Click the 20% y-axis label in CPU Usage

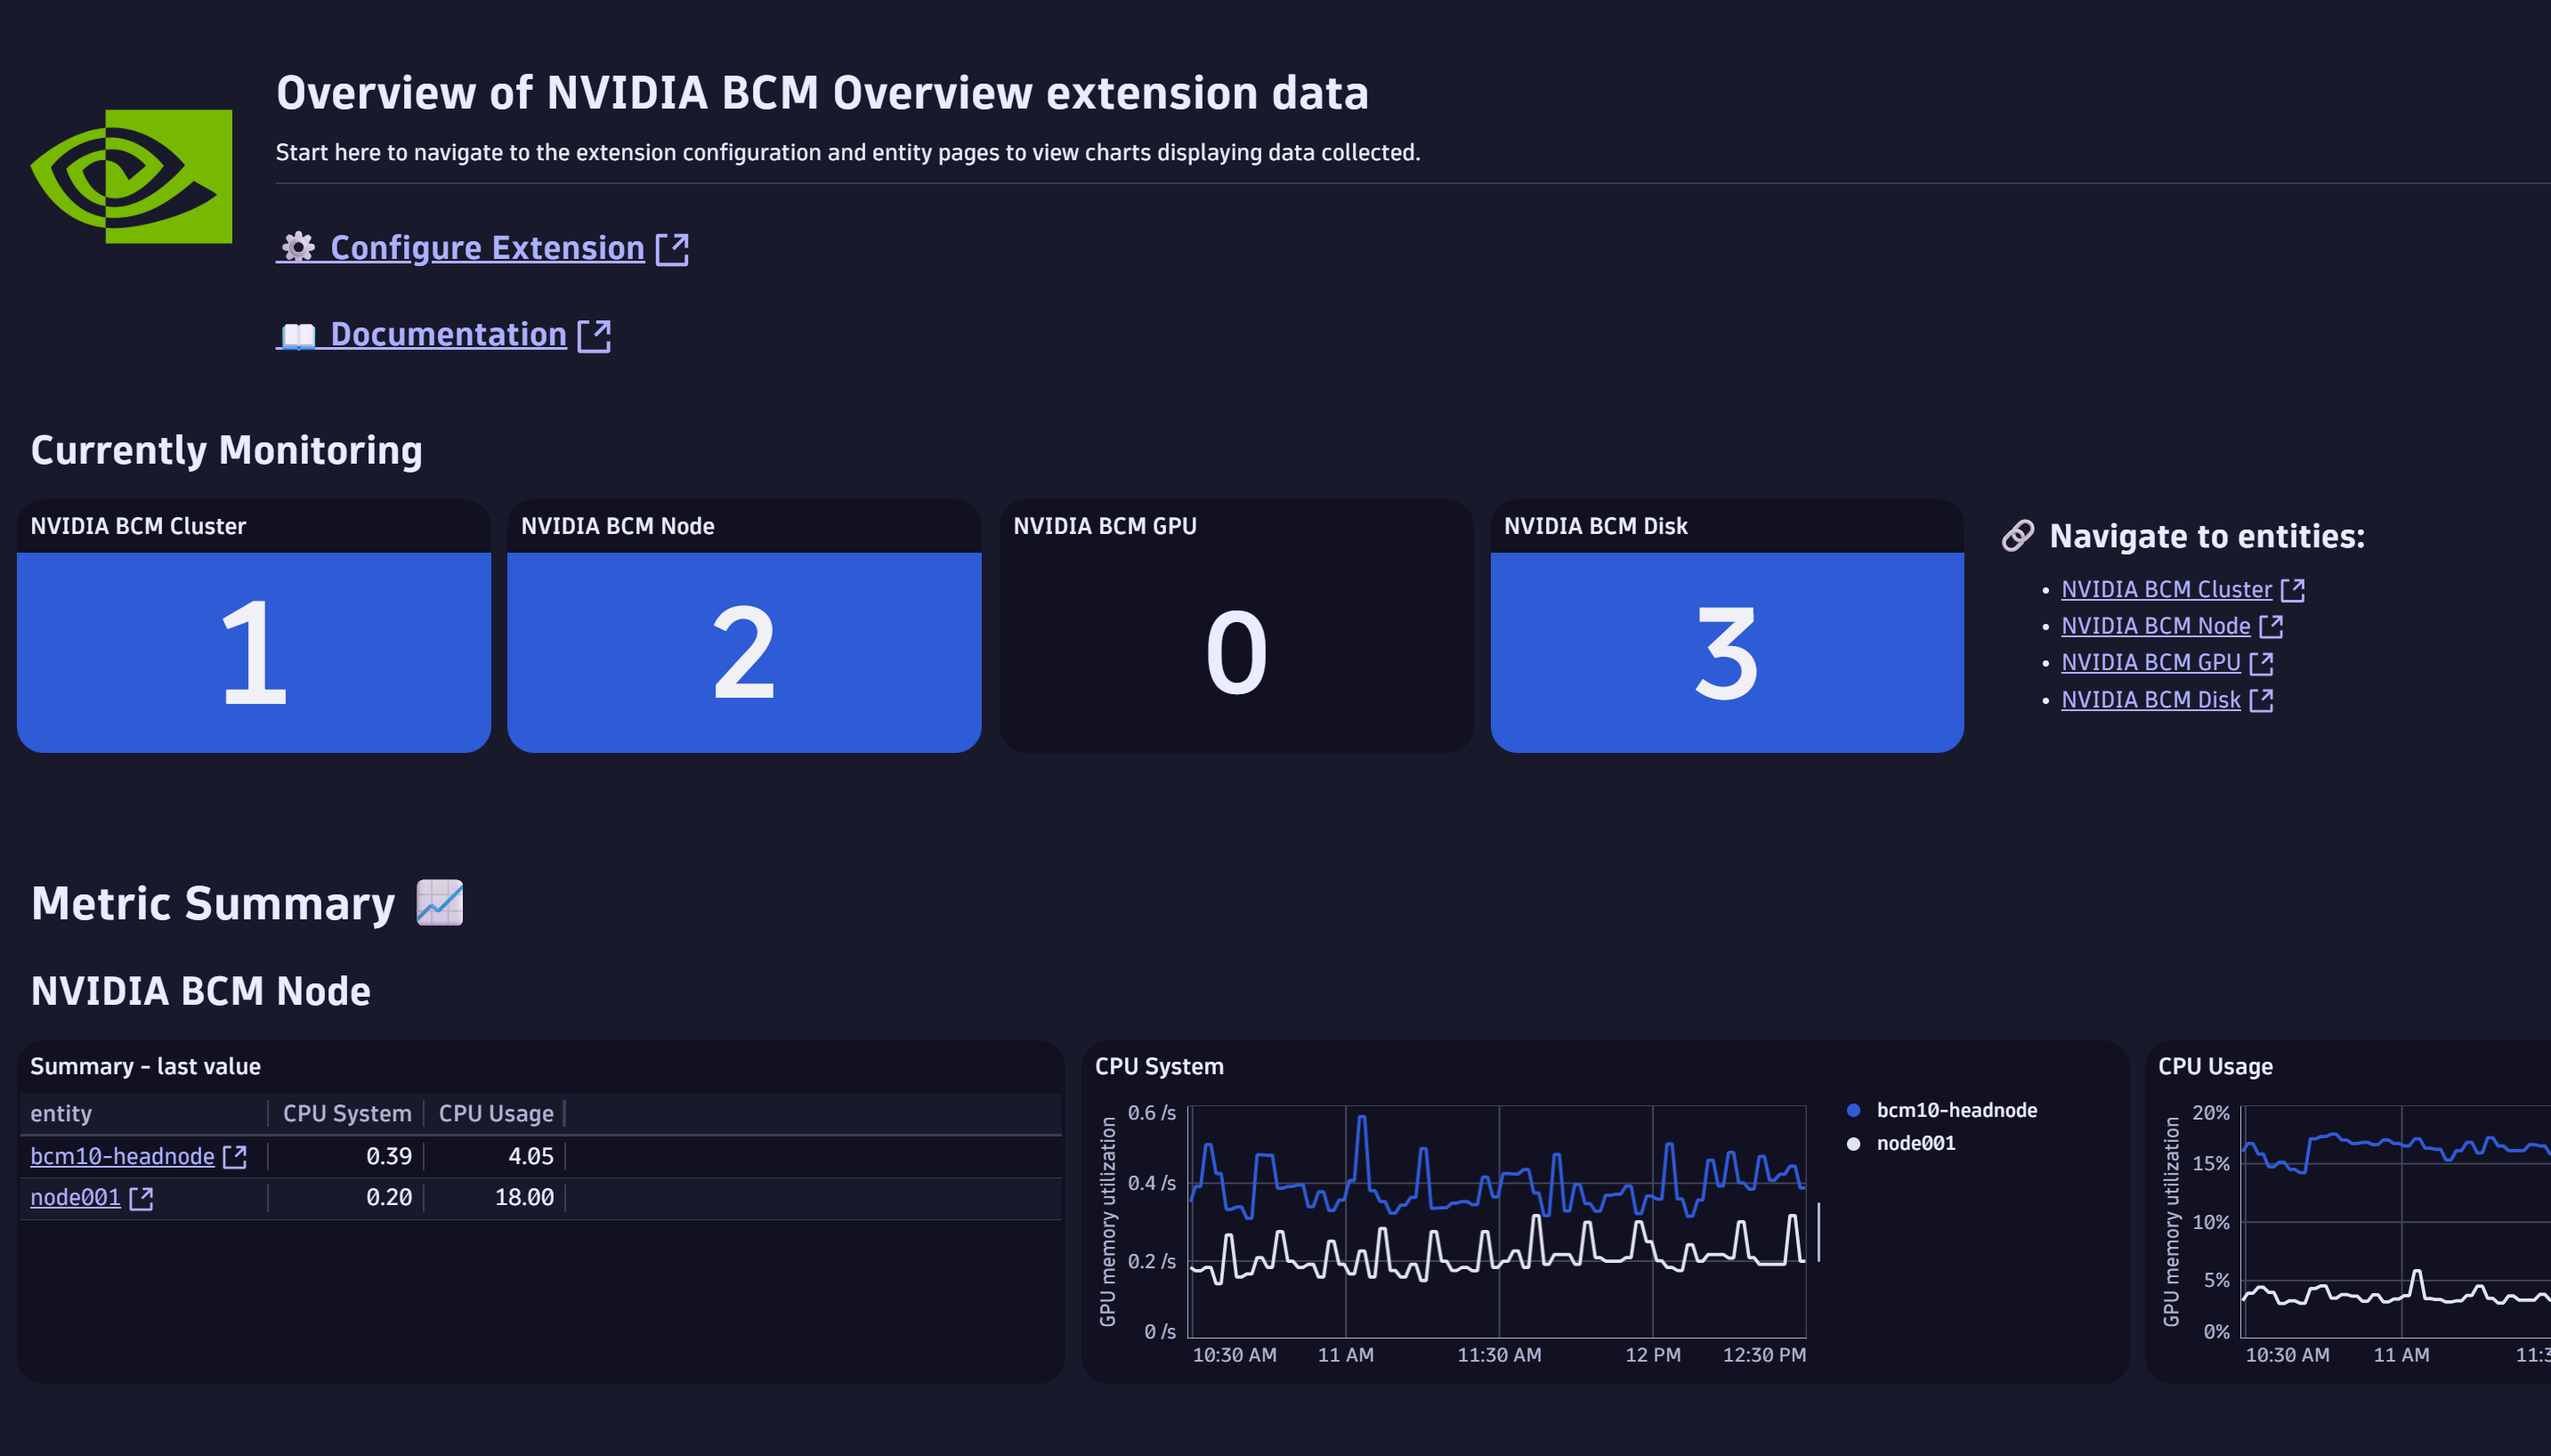pos(2210,1113)
